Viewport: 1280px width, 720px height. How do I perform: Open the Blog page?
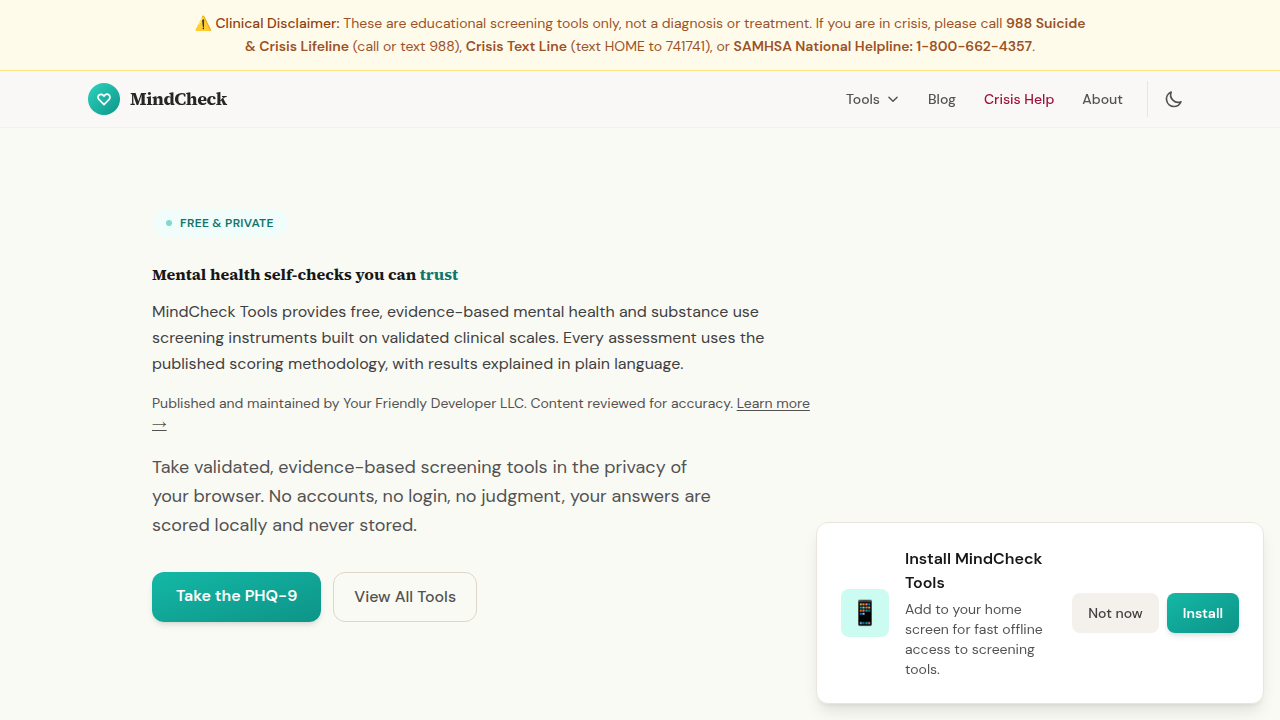pos(942,99)
